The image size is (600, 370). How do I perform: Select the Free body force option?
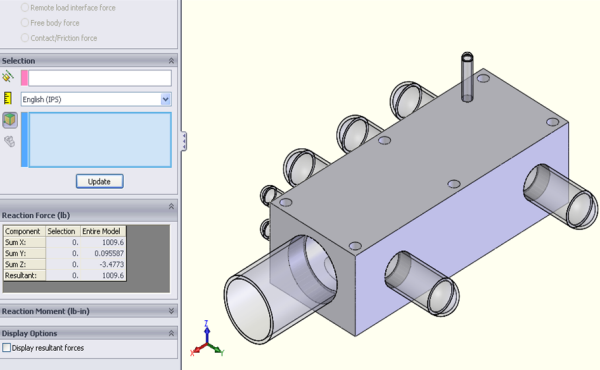click(x=25, y=23)
